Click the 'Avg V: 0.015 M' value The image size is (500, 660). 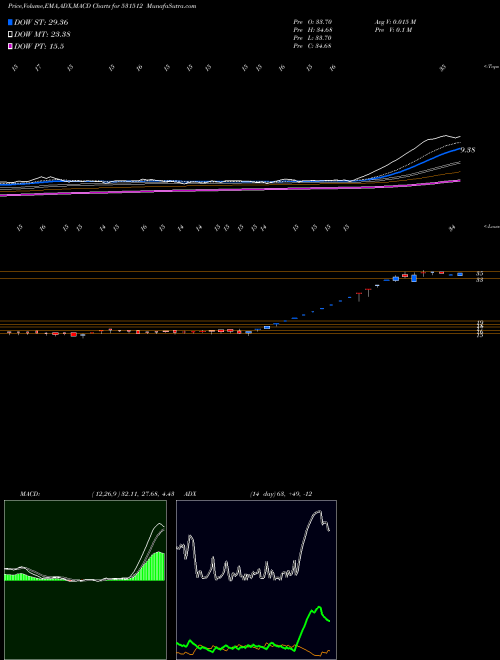395,22
